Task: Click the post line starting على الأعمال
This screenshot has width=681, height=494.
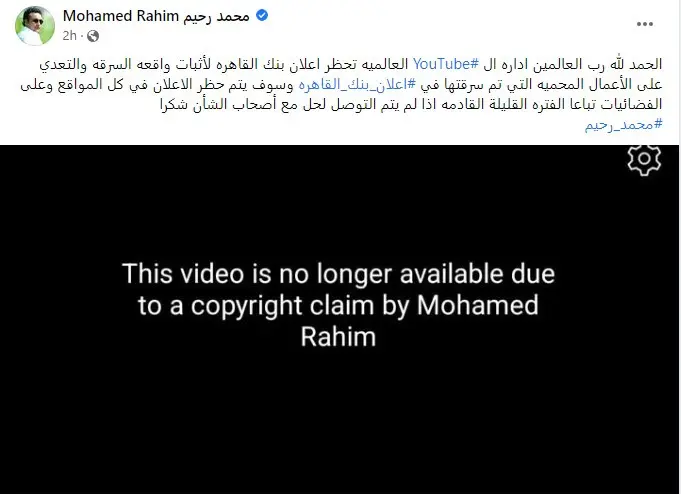Action: coord(341,85)
